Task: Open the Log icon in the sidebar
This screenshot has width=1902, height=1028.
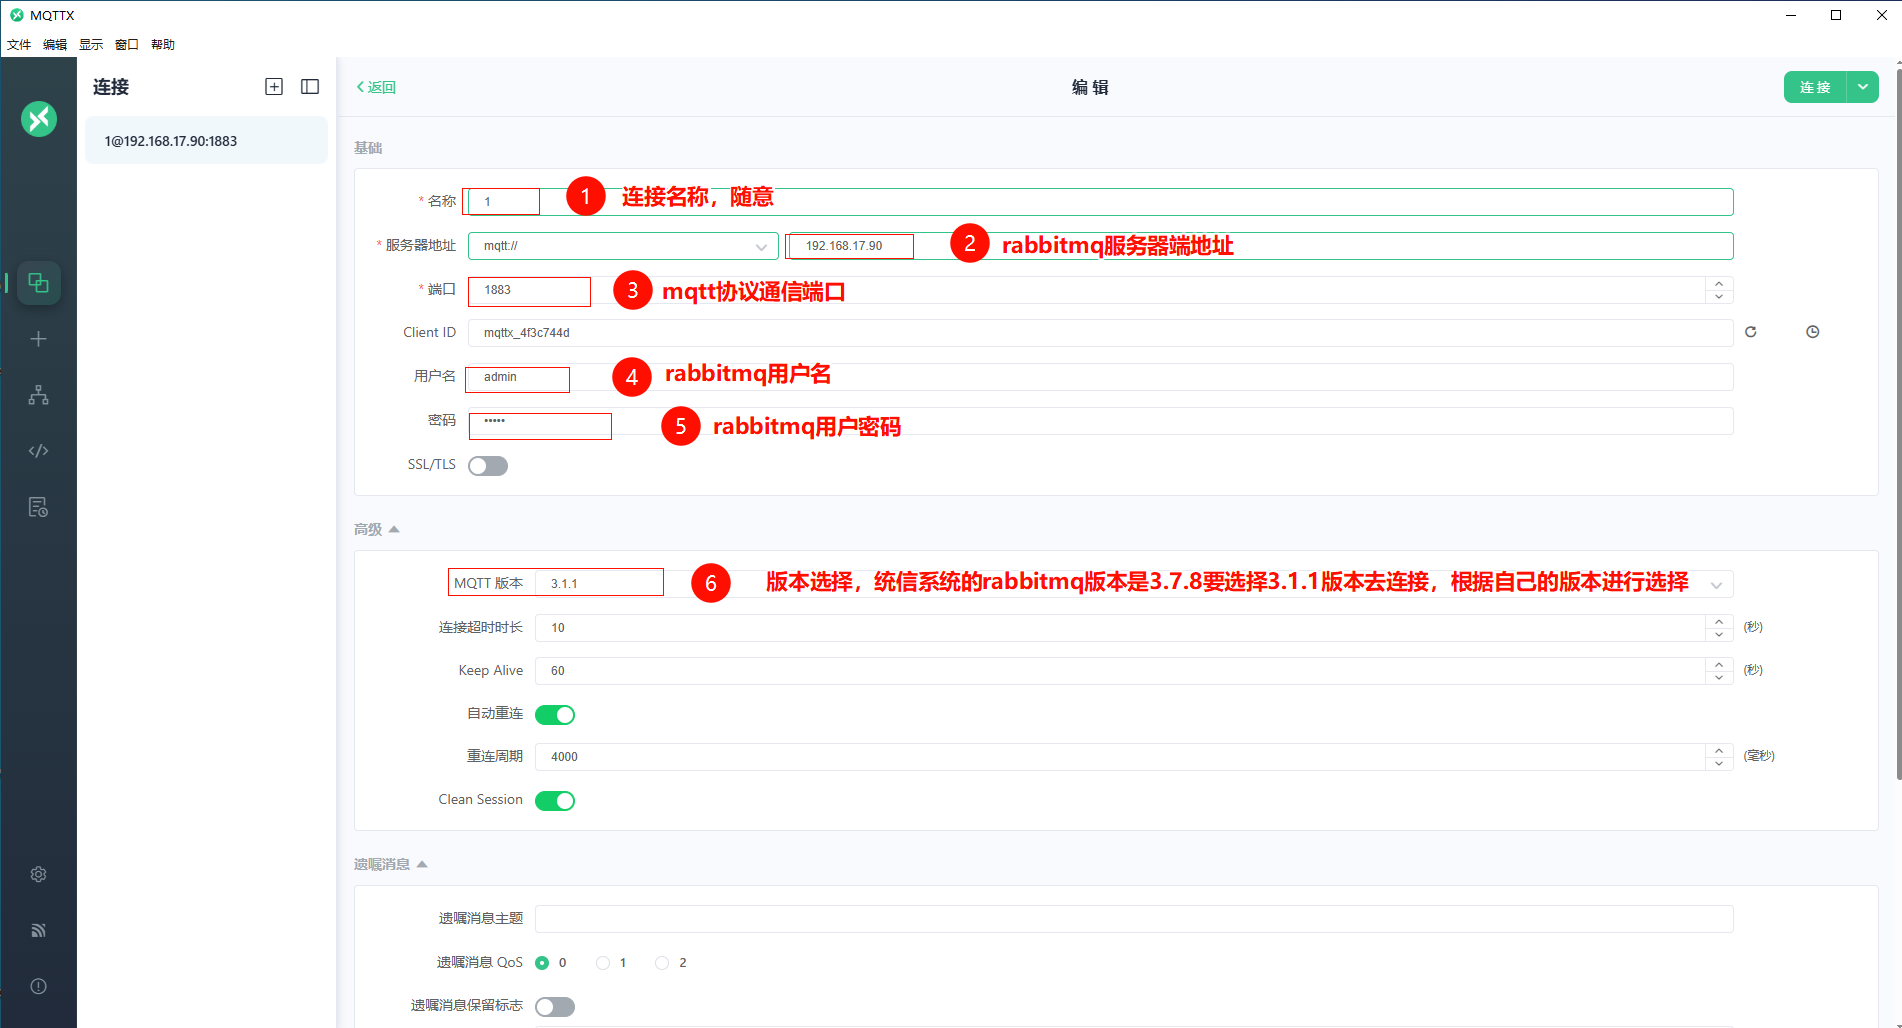Action: (39, 507)
